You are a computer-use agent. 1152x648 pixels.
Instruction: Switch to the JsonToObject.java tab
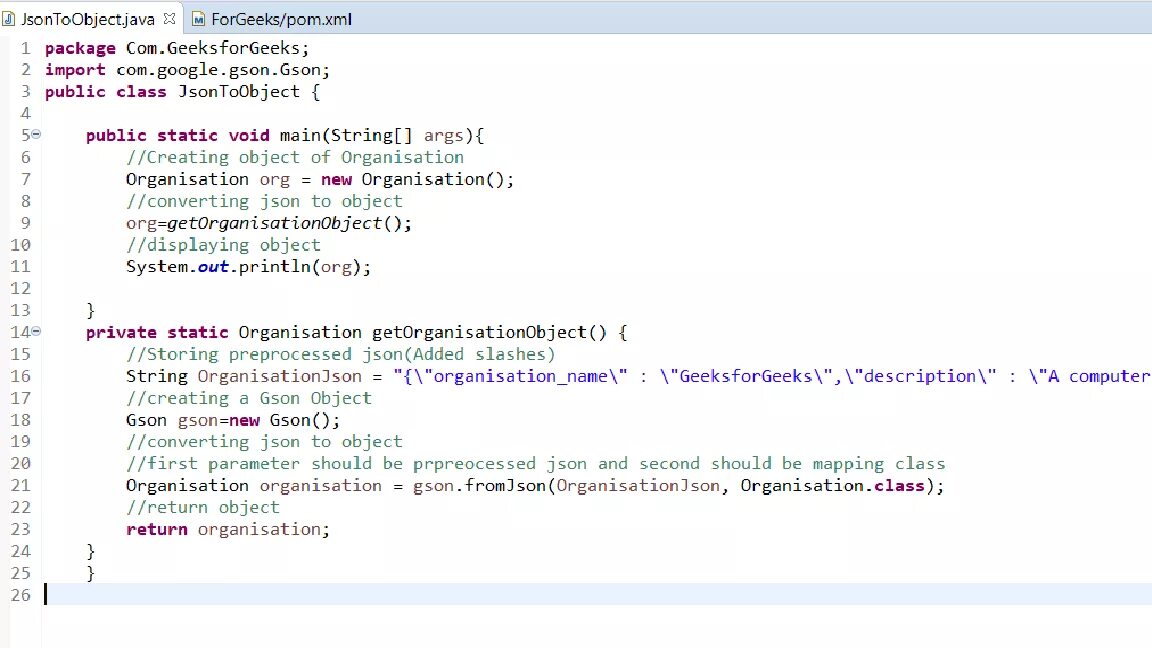[88, 19]
